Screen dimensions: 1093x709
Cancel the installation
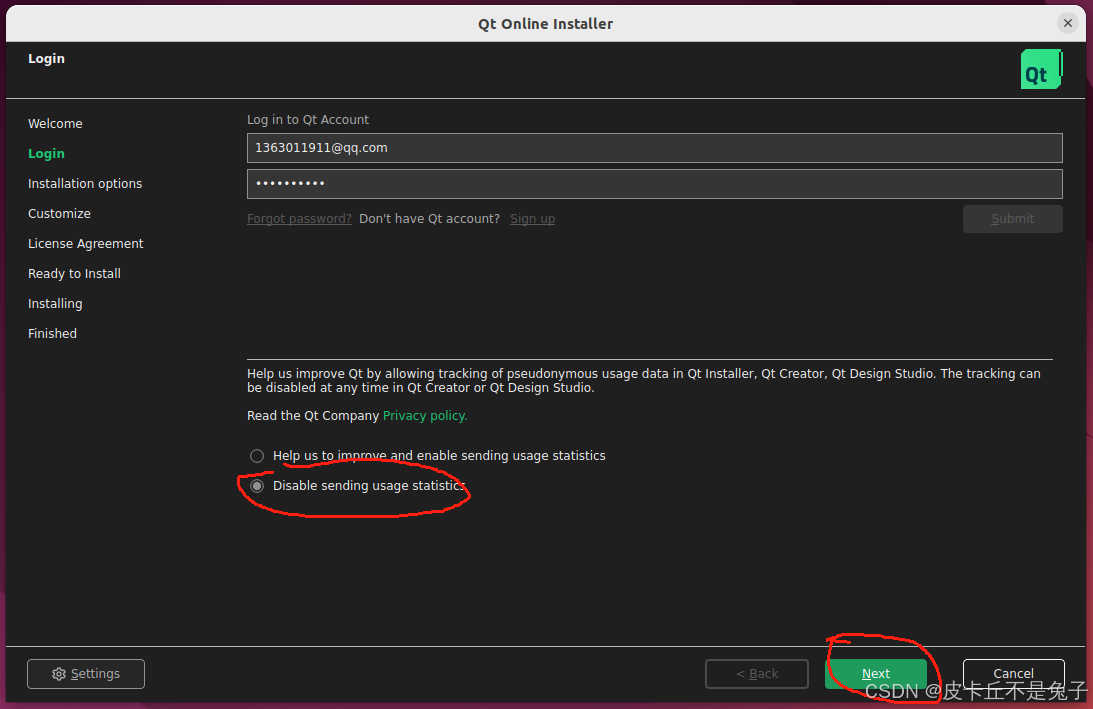click(x=1014, y=674)
